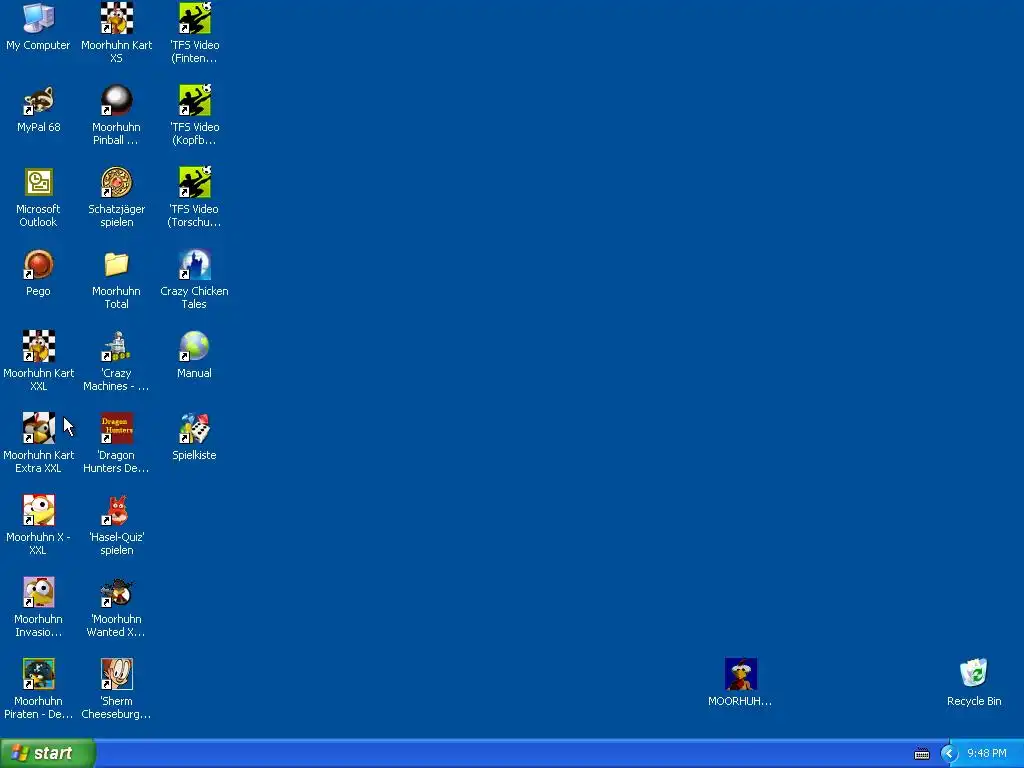Open the Windows start menu button
The image size is (1024, 768).
click(x=47, y=753)
